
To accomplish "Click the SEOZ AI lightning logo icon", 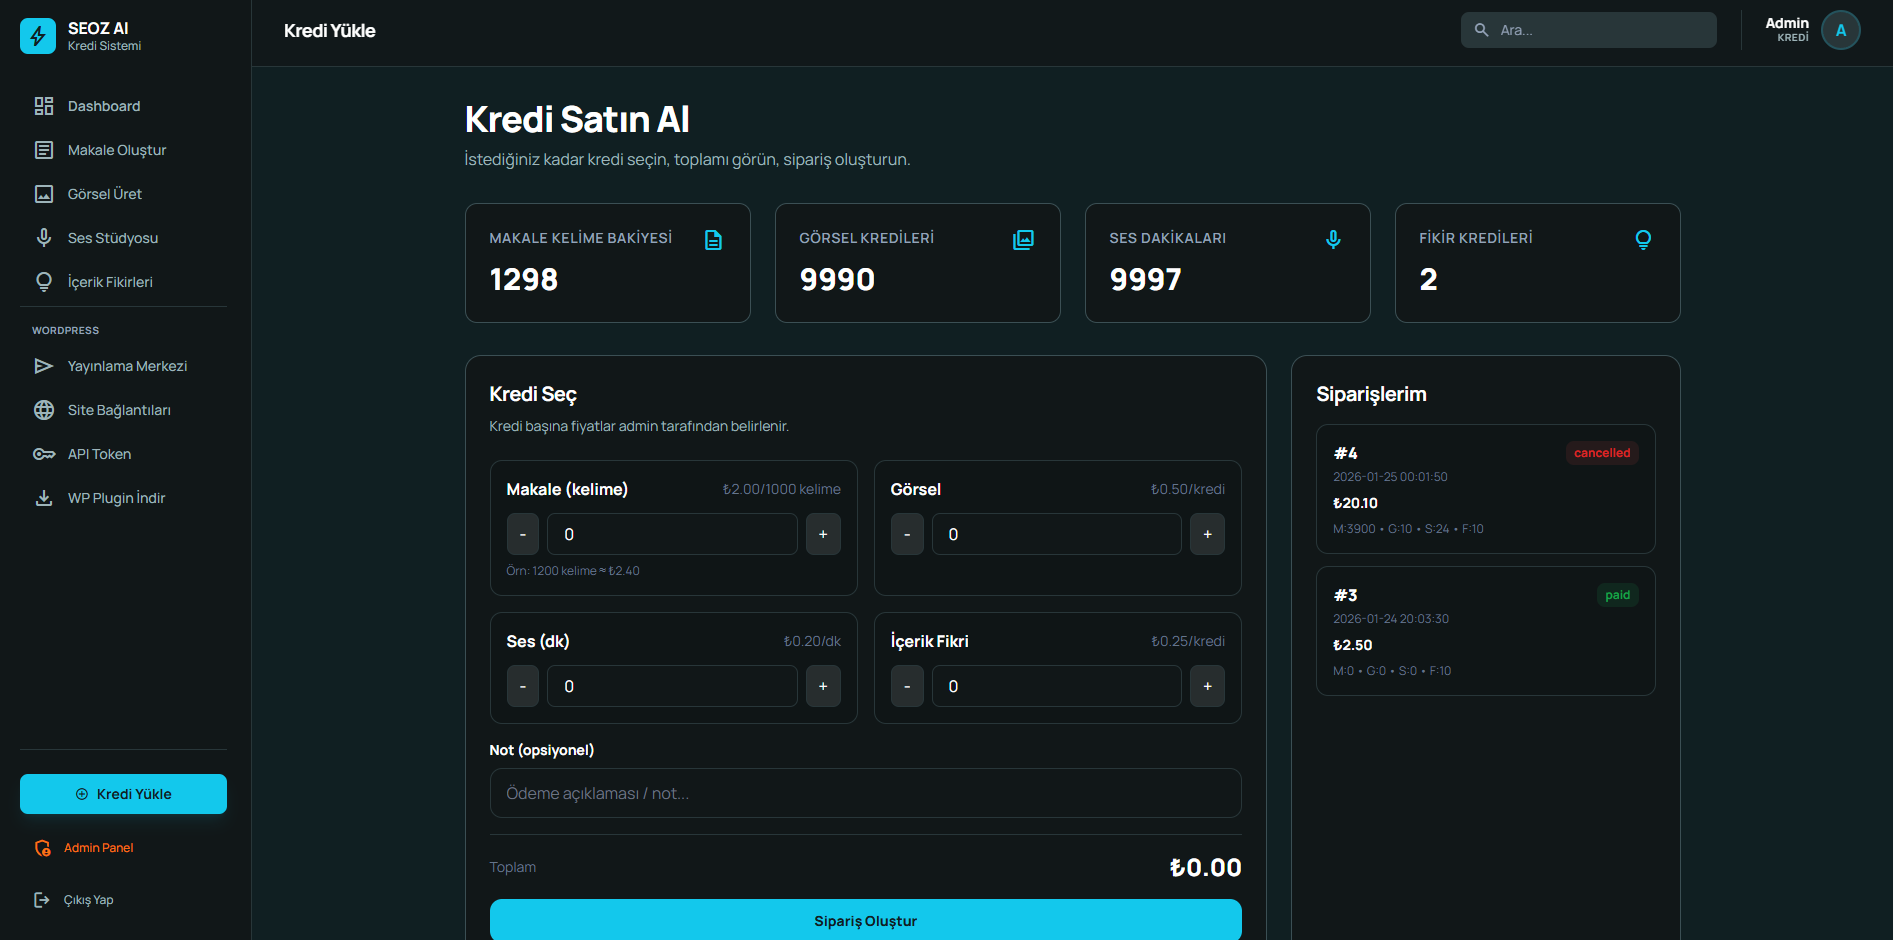I will [38, 36].
